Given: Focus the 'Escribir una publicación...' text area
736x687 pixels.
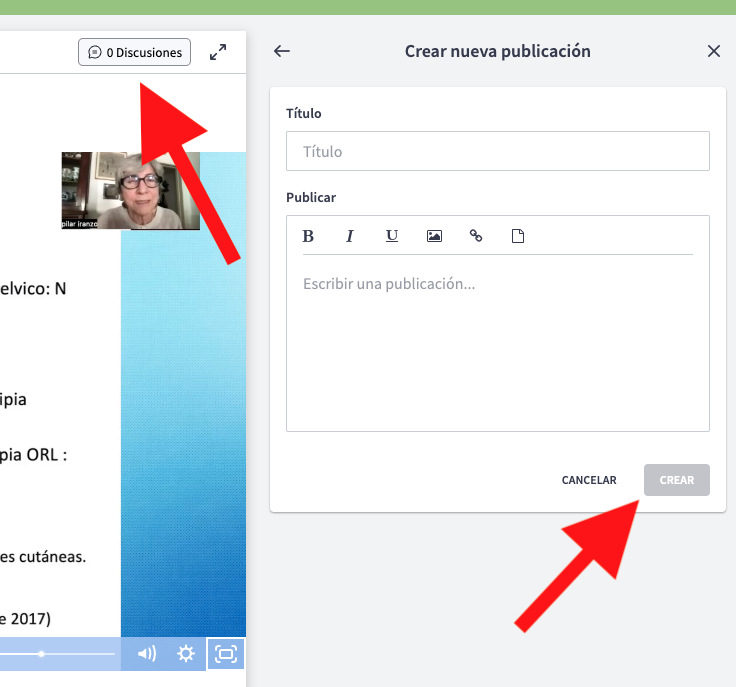Looking at the screenshot, I should 497,340.
